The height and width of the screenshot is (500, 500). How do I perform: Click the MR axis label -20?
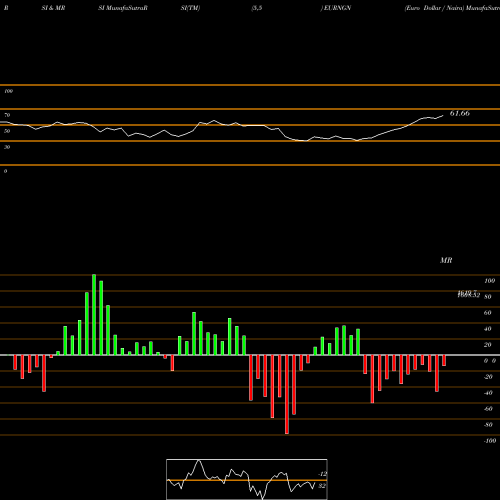[x=488, y=377]
